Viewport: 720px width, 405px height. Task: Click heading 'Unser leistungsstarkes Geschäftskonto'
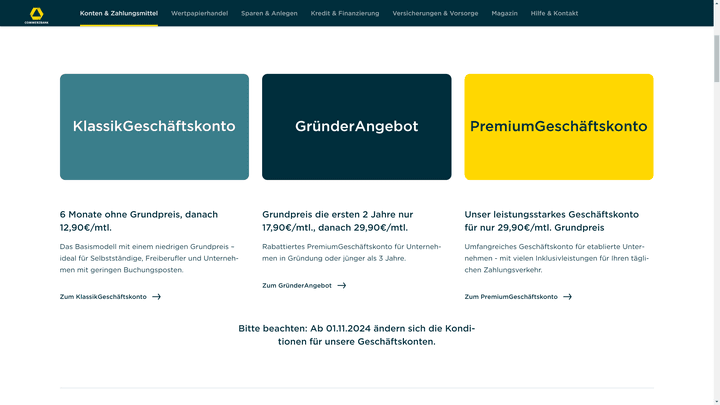pyautogui.click(x=551, y=221)
